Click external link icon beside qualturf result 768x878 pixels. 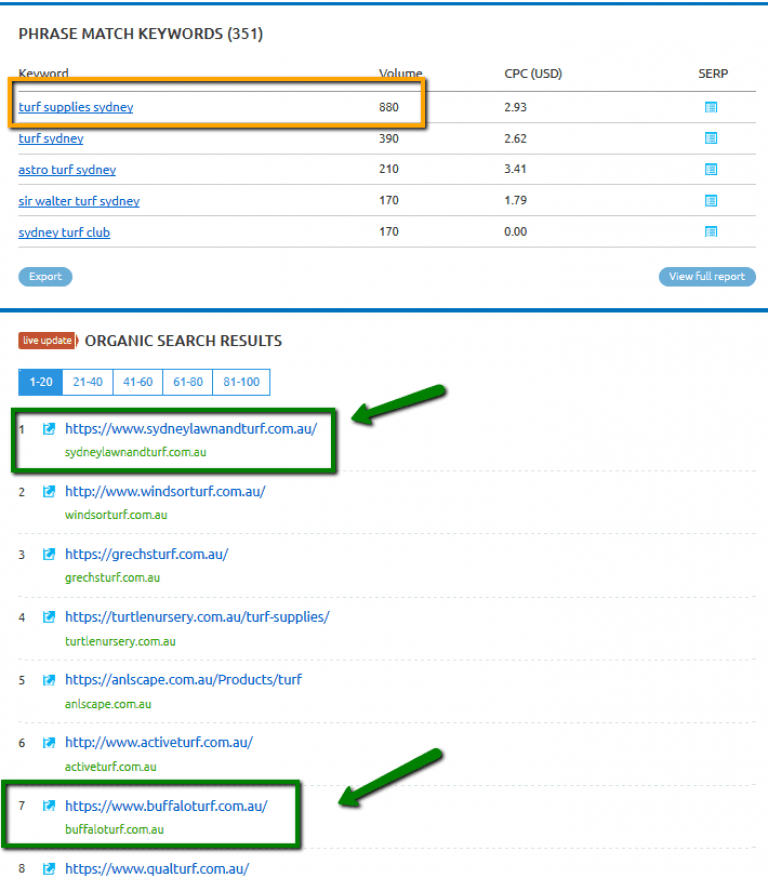49,868
